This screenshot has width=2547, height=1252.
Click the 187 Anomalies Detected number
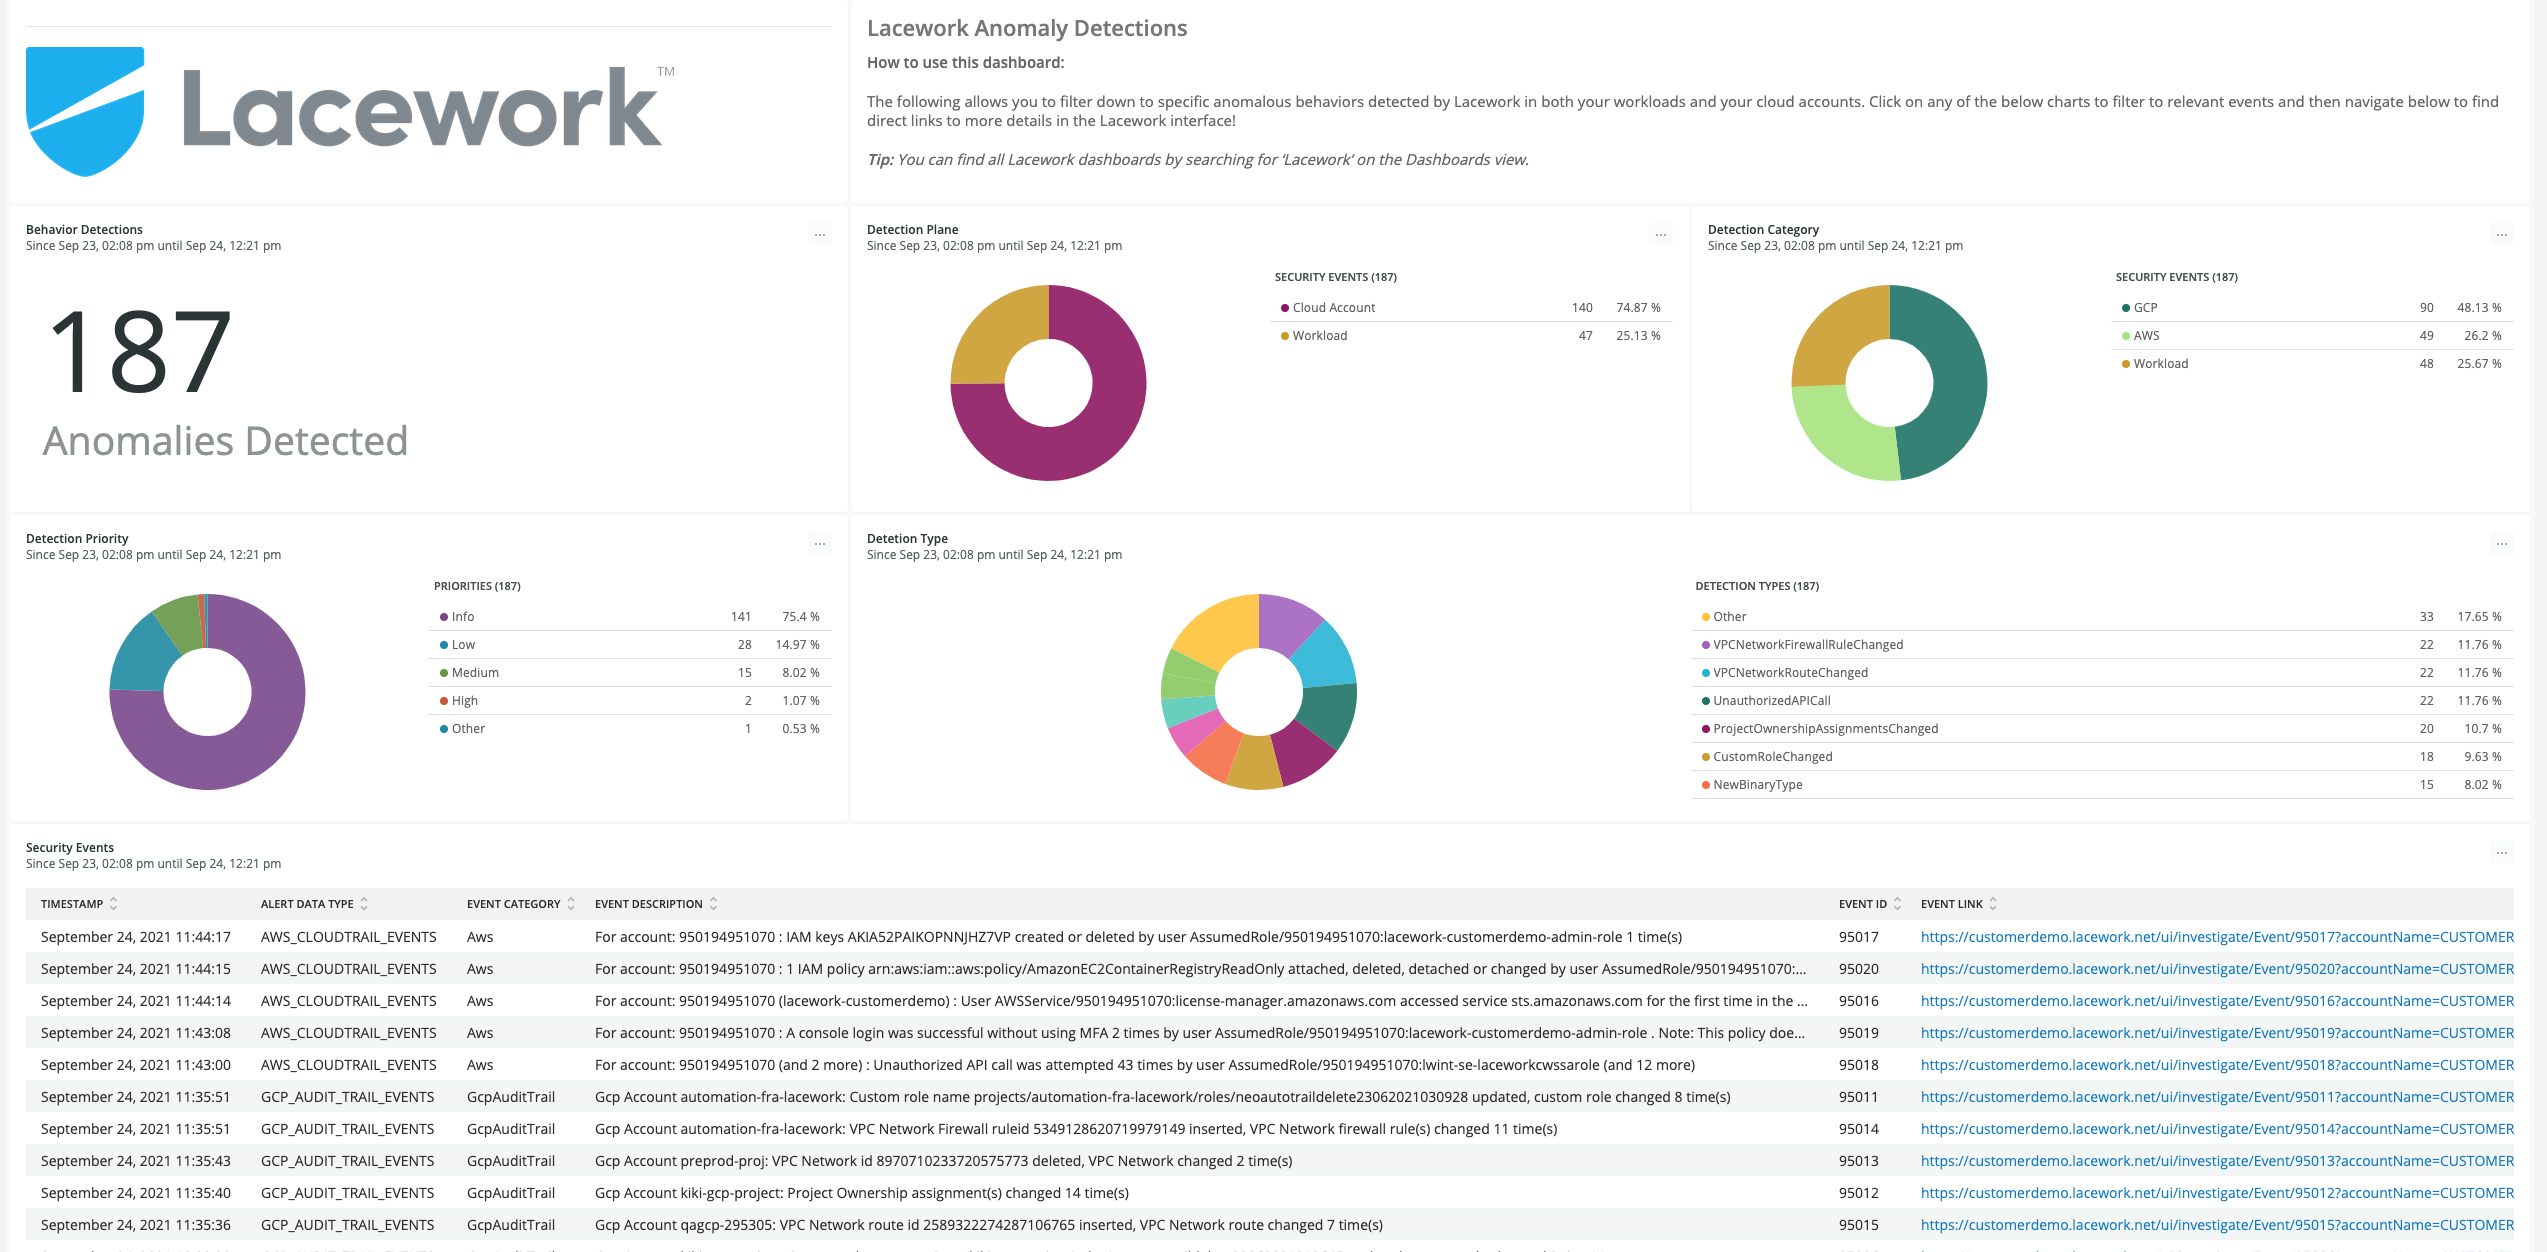(x=140, y=352)
